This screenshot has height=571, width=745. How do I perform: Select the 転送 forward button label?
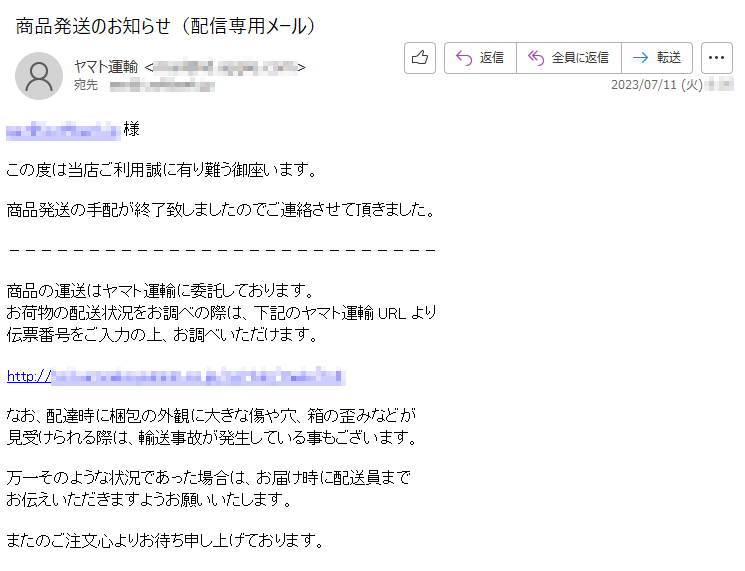point(669,58)
